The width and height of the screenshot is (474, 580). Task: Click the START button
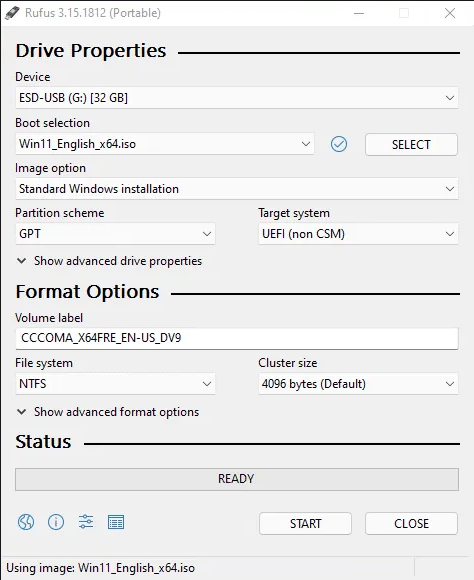click(x=305, y=523)
